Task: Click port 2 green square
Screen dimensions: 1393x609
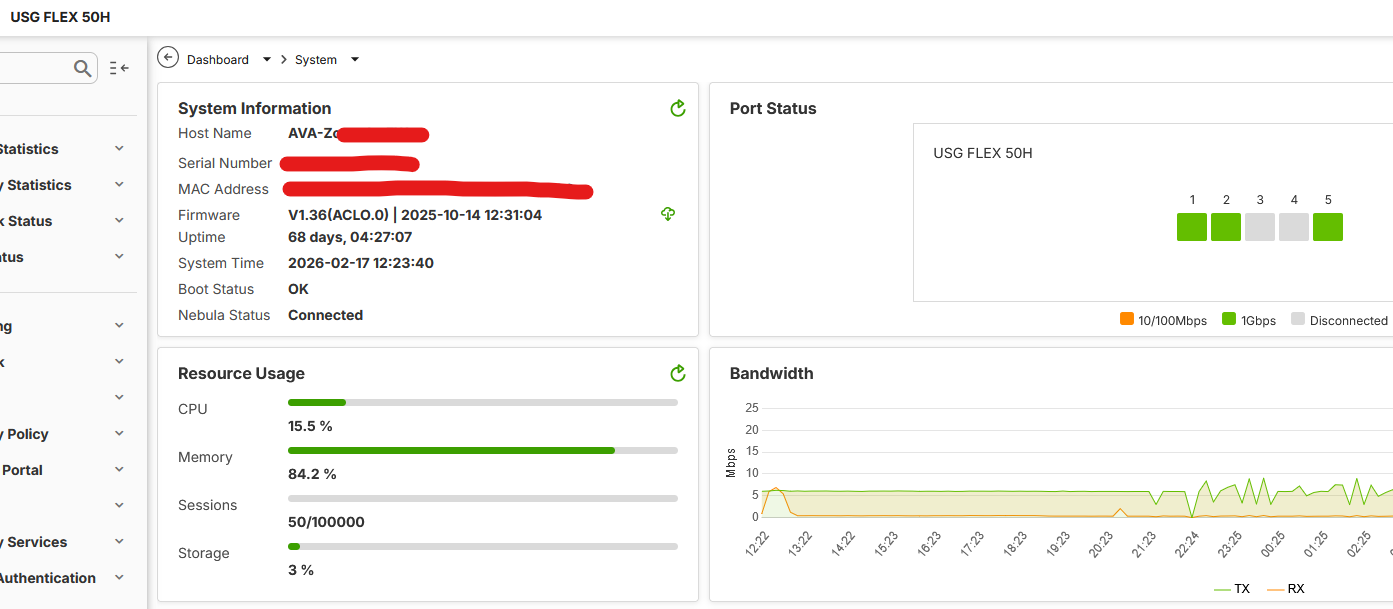Action: pos(1226,227)
